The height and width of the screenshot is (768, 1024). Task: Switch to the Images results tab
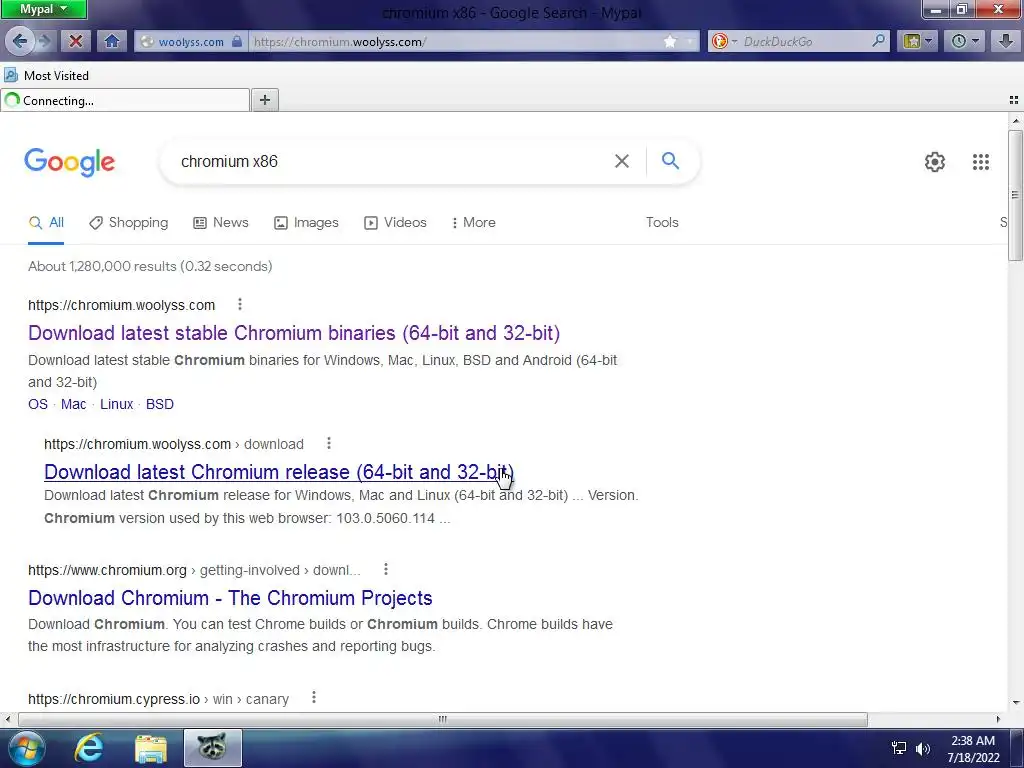pyautogui.click(x=306, y=223)
